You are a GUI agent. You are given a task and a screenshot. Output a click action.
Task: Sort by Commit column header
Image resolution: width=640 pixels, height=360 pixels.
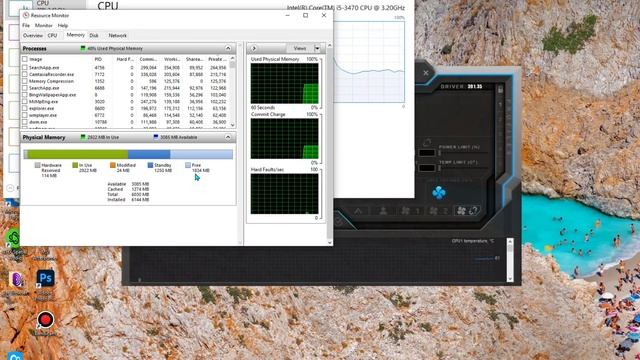(x=148, y=59)
